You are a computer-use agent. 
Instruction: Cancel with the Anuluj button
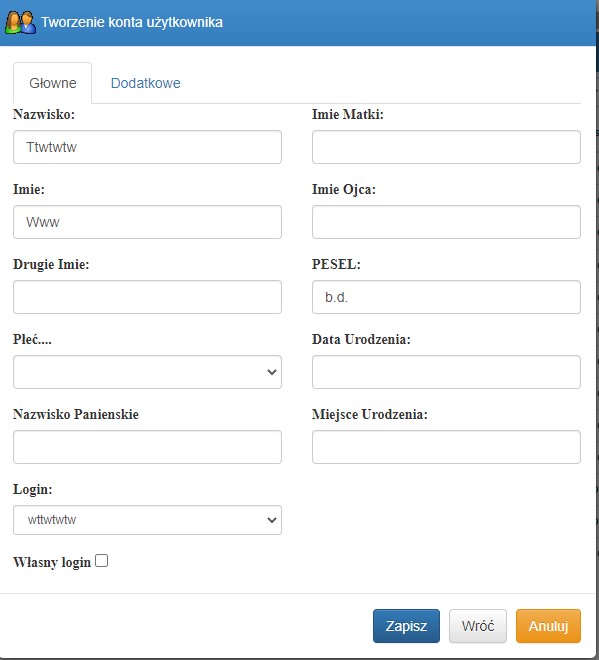[548, 626]
